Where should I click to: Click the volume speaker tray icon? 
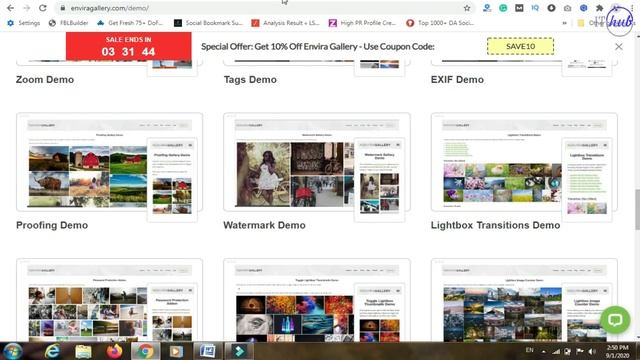(x=592, y=351)
